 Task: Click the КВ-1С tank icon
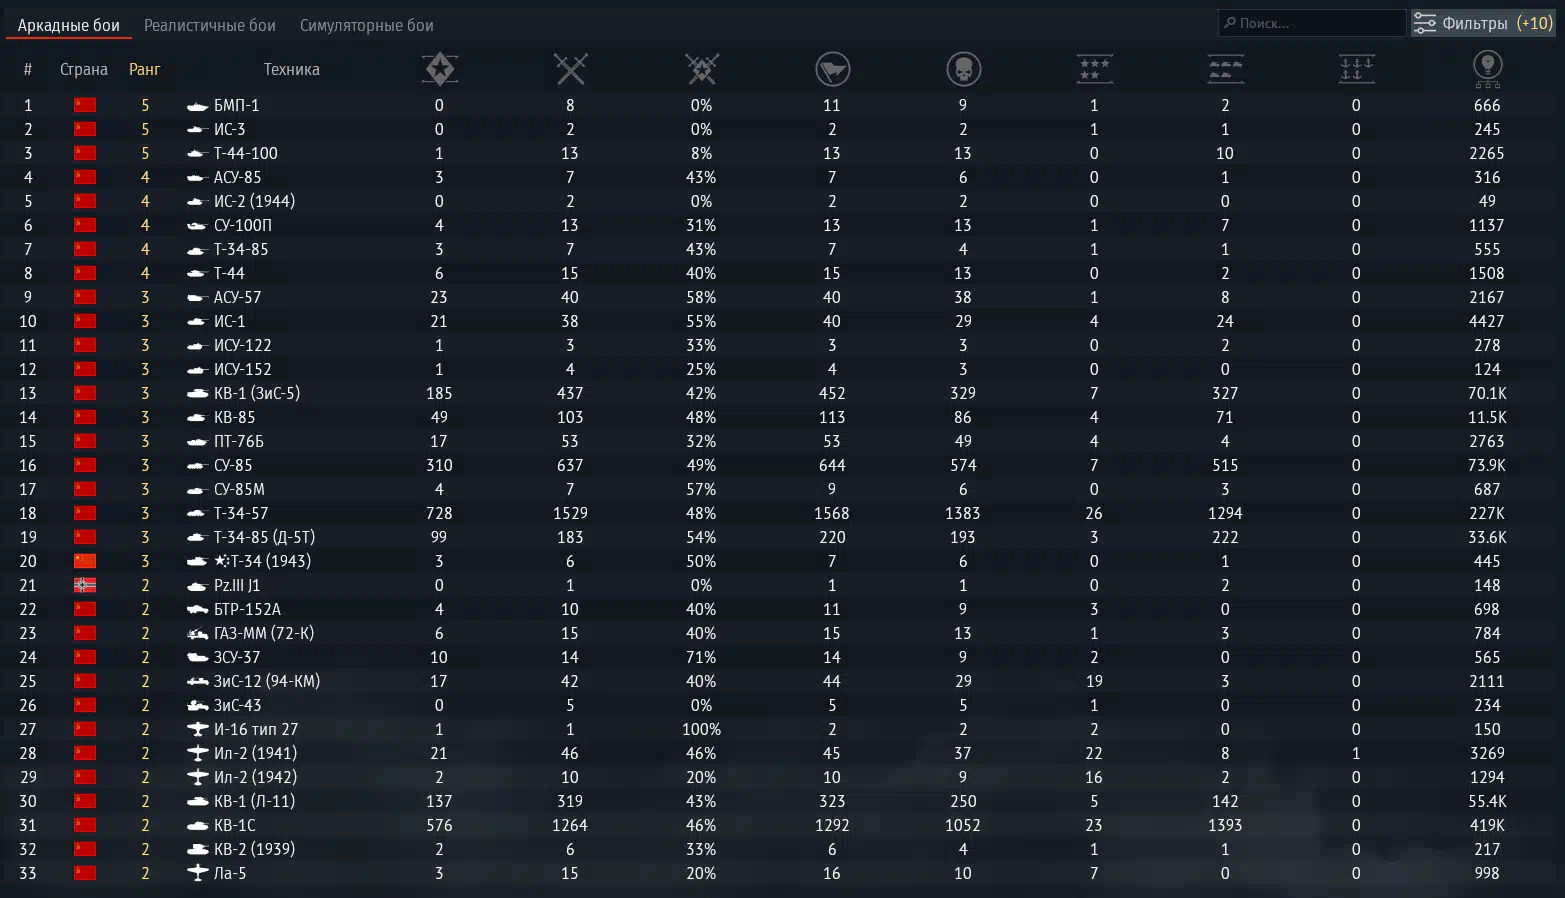click(x=197, y=825)
